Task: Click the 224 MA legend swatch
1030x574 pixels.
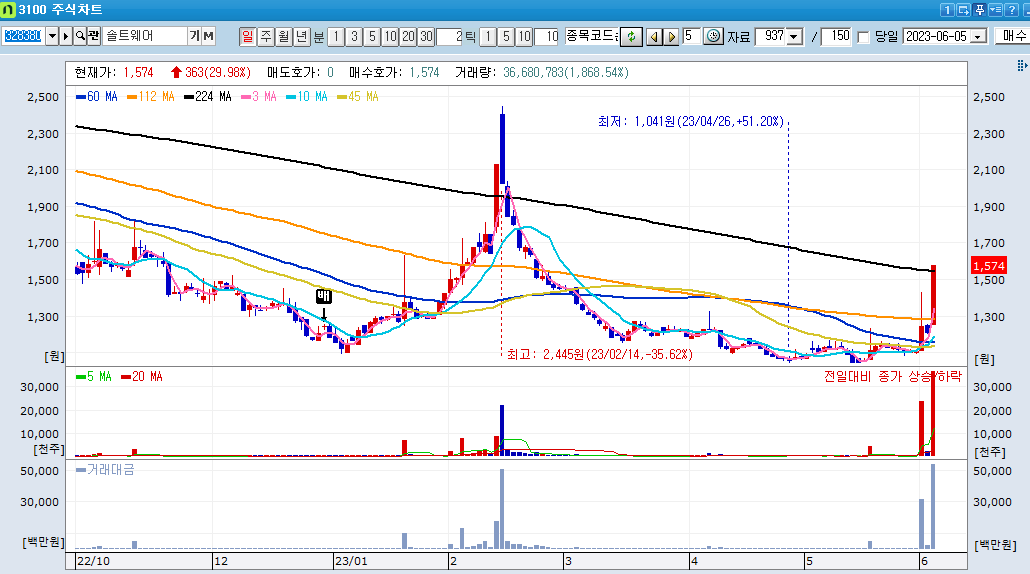Action: pos(189,97)
